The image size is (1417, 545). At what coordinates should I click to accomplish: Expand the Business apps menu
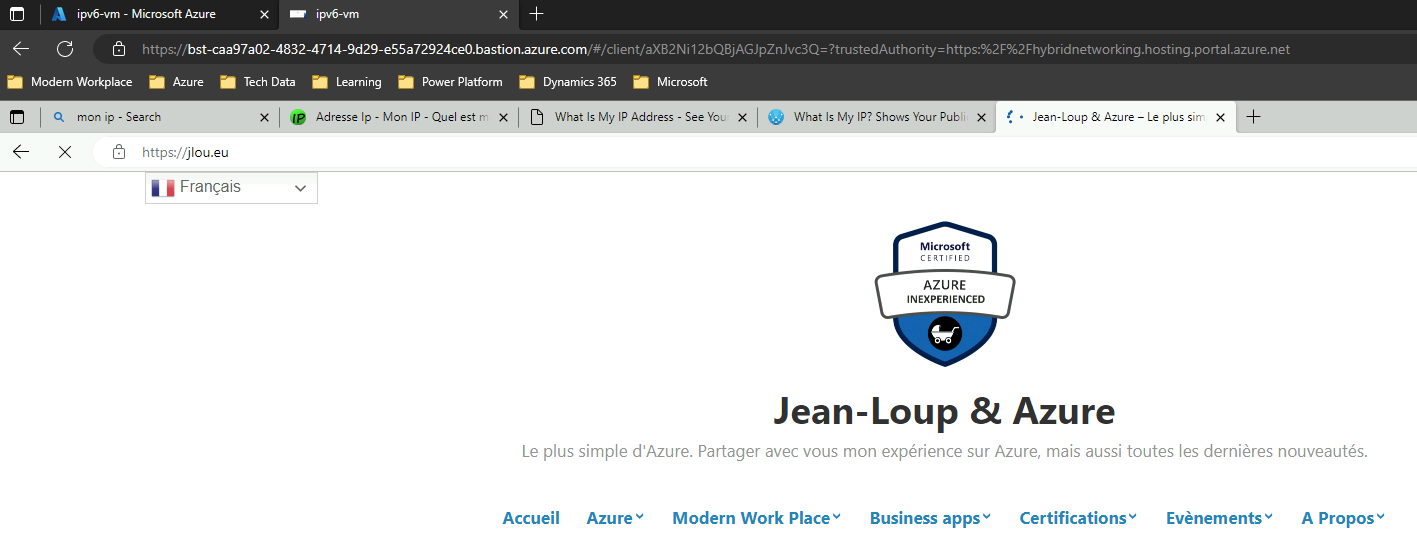point(930,518)
